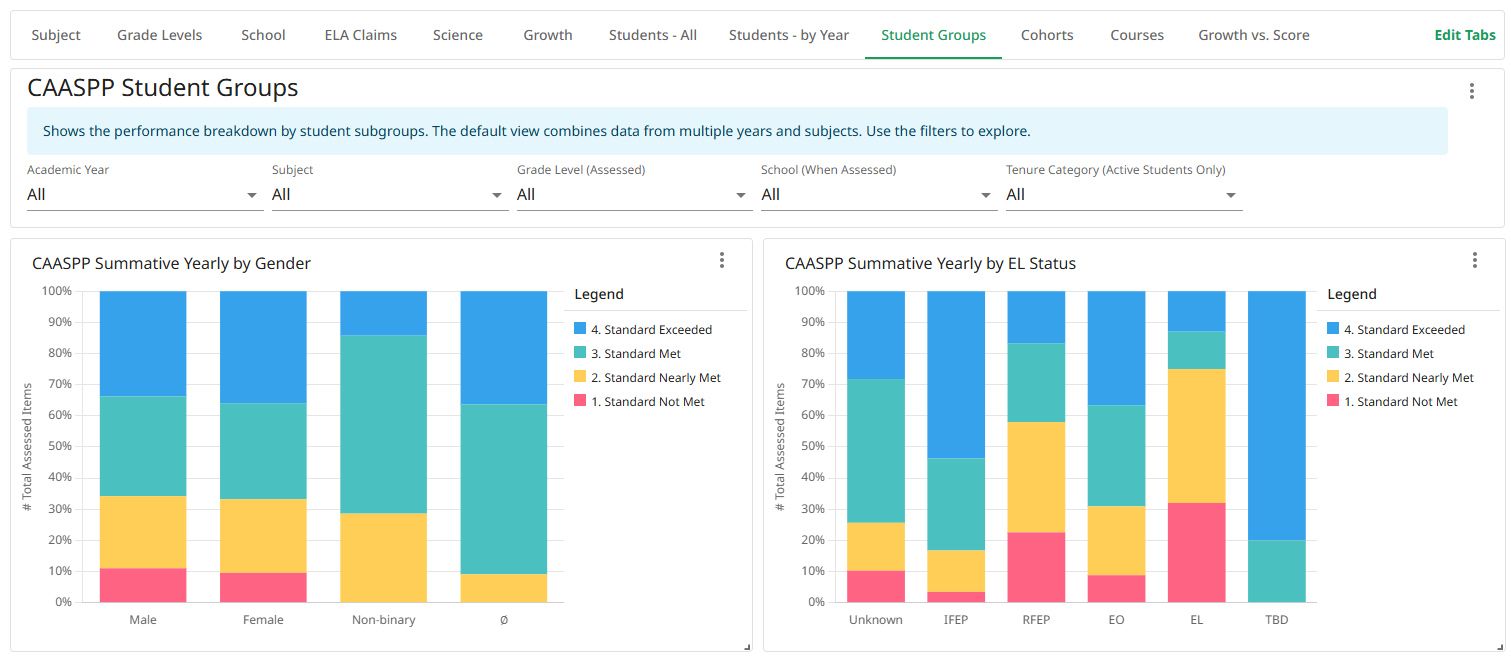Image resolution: width=1511 pixels, height=657 pixels.
Task: Toggle the '2. Standard Nearly Met' series in Gender legend
Action: [x=580, y=377]
